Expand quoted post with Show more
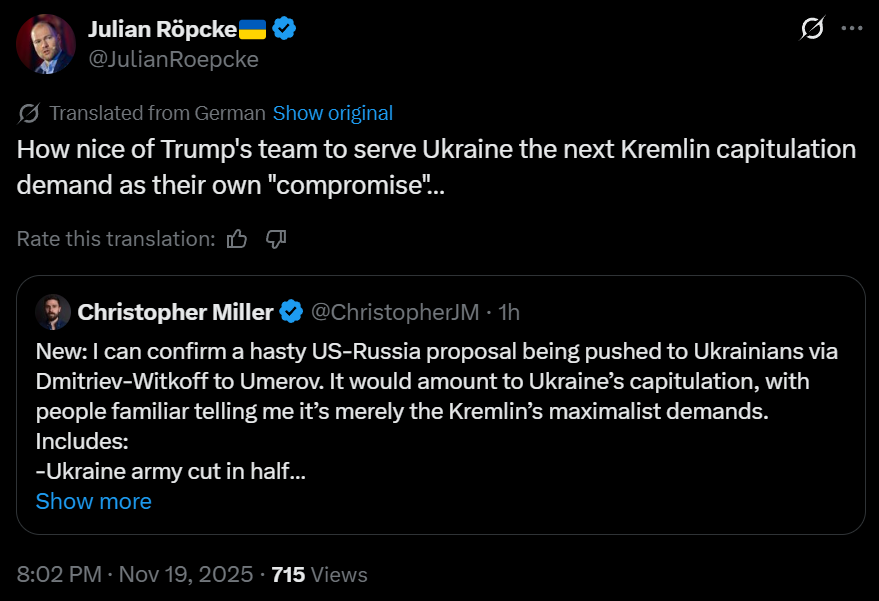 (94, 501)
